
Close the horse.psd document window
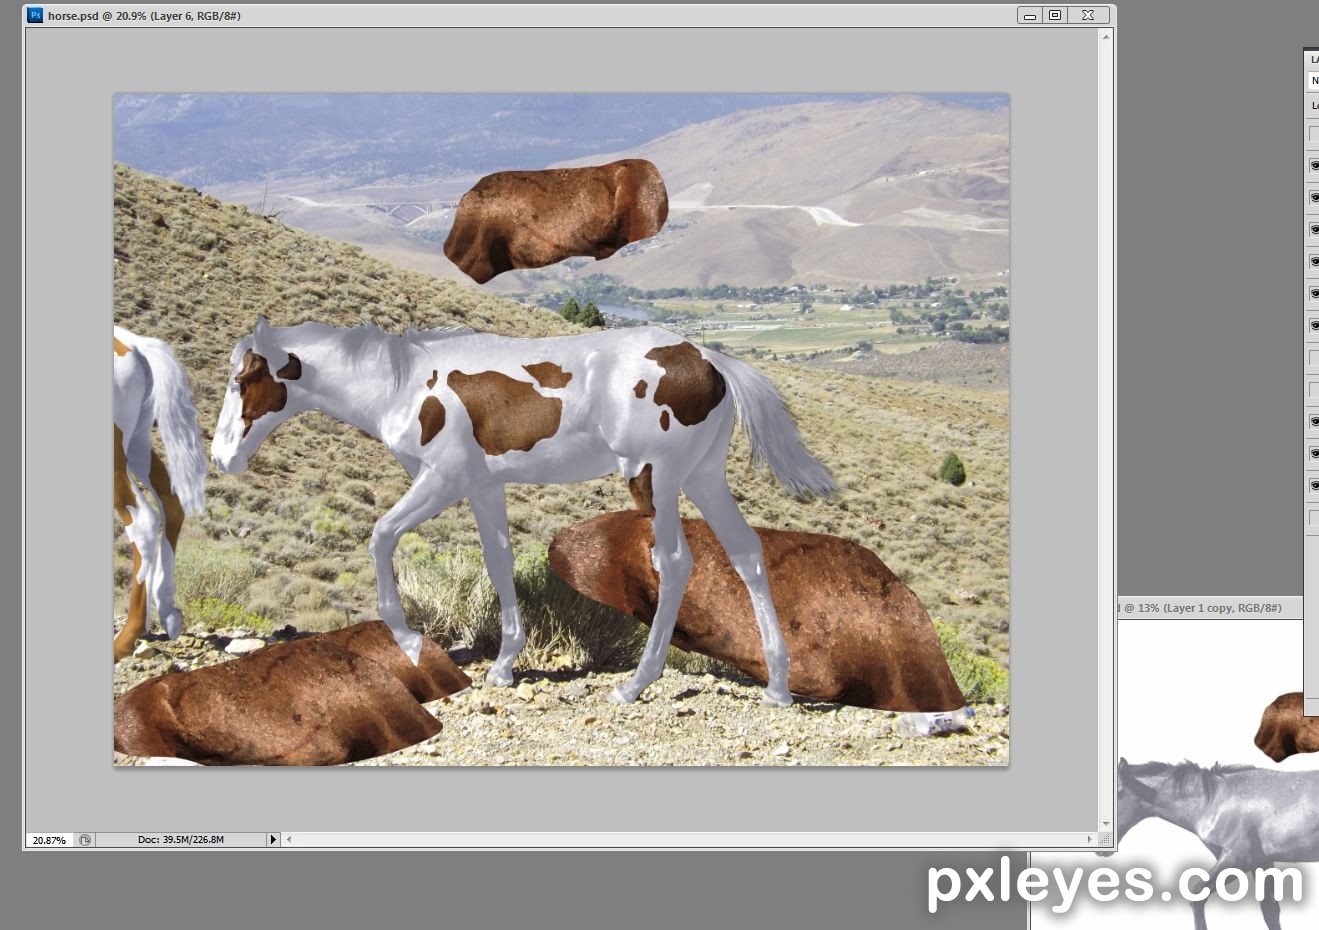point(1088,15)
